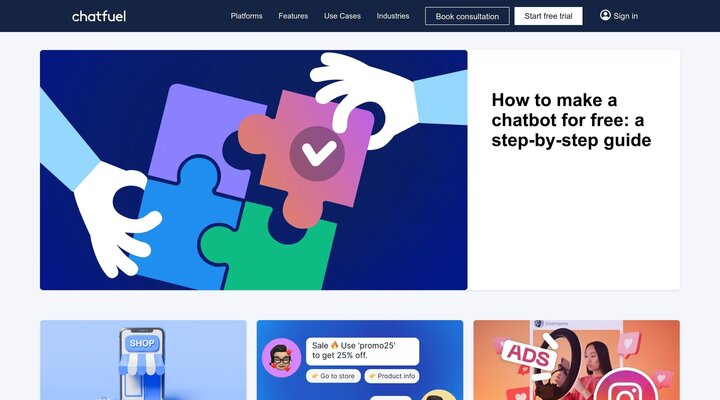Open the SHOP phone storefront article thumbnail

coord(143,360)
